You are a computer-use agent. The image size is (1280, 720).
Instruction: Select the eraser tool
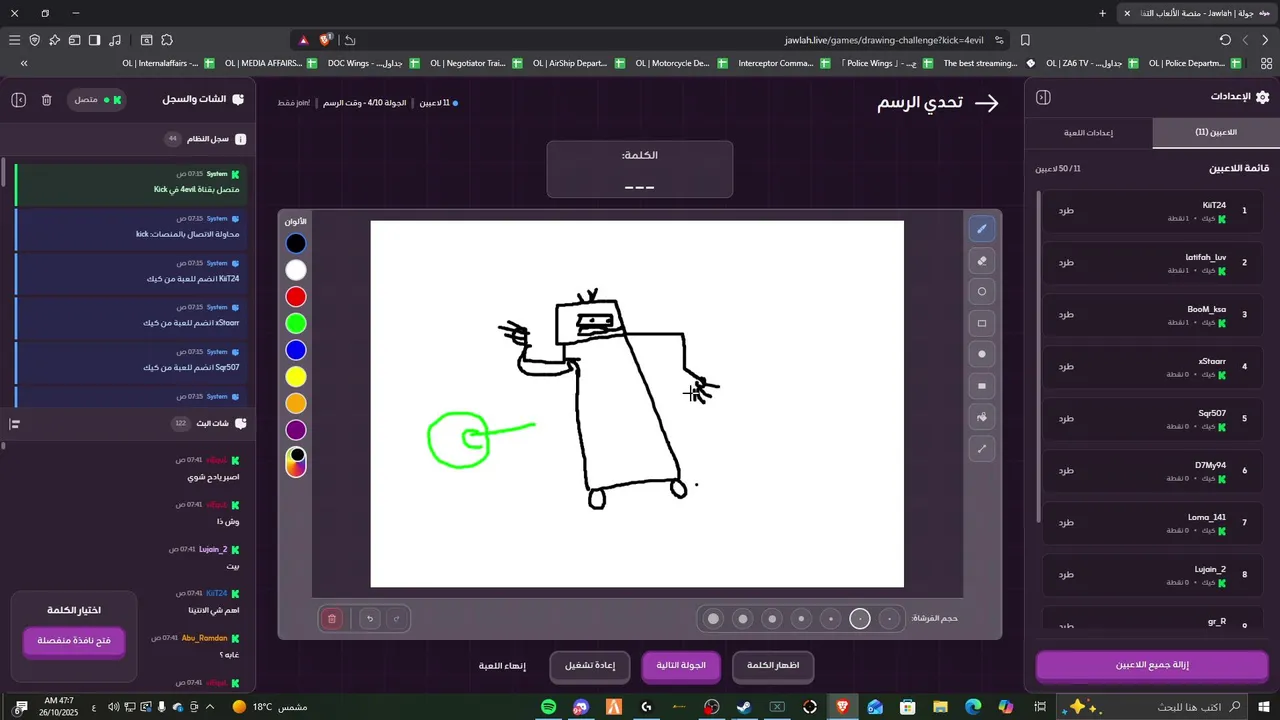982,261
